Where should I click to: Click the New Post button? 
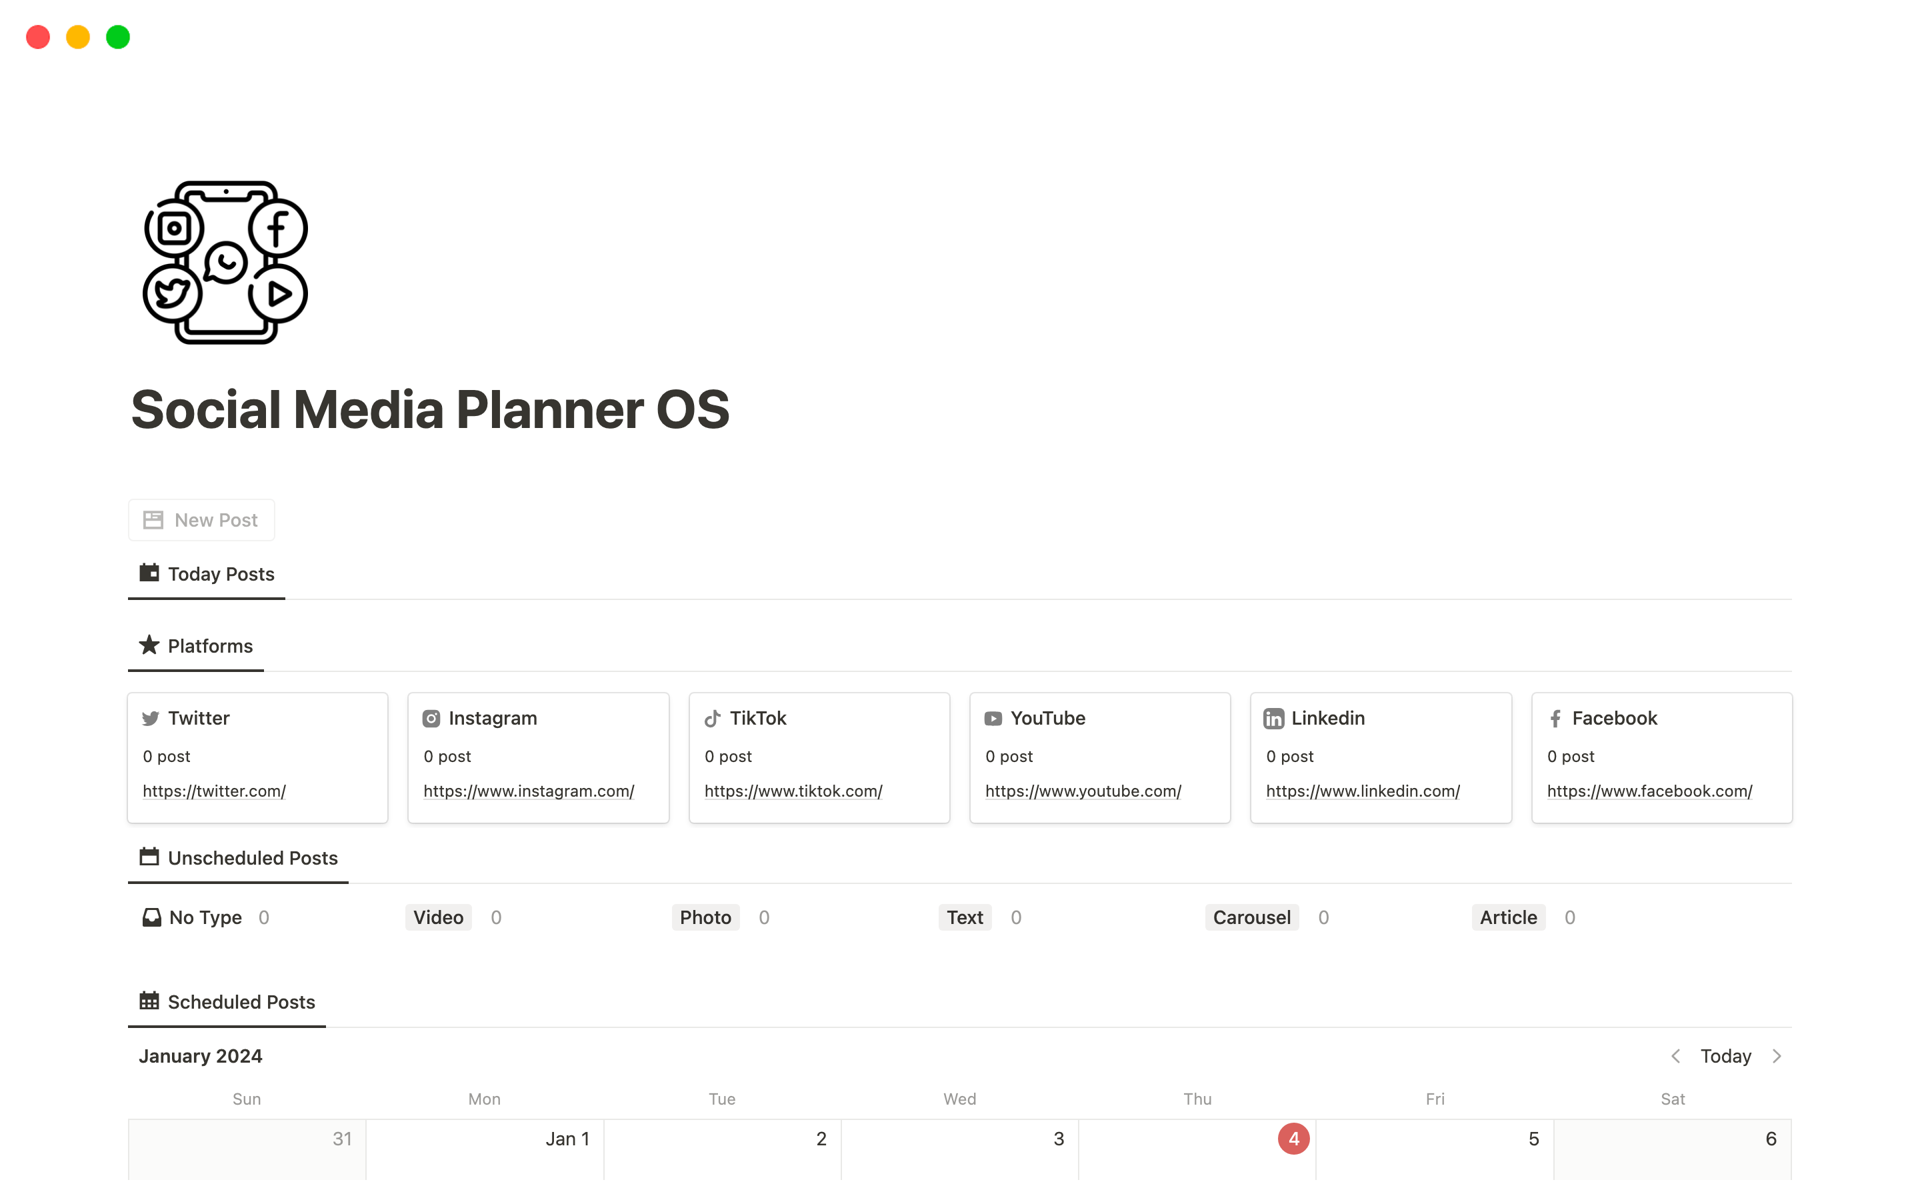pos(200,520)
